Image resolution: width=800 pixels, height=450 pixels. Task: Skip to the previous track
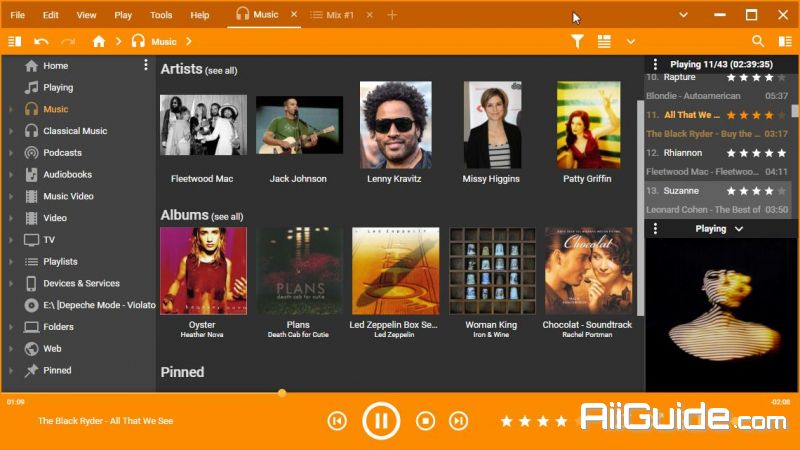coord(337,421)
